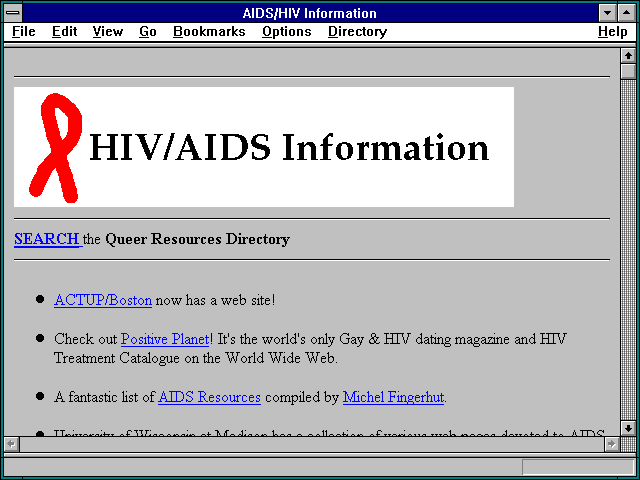Open the AIDS Resources link
The height and width of the screenshot is (480, 640).
[209, 397]
